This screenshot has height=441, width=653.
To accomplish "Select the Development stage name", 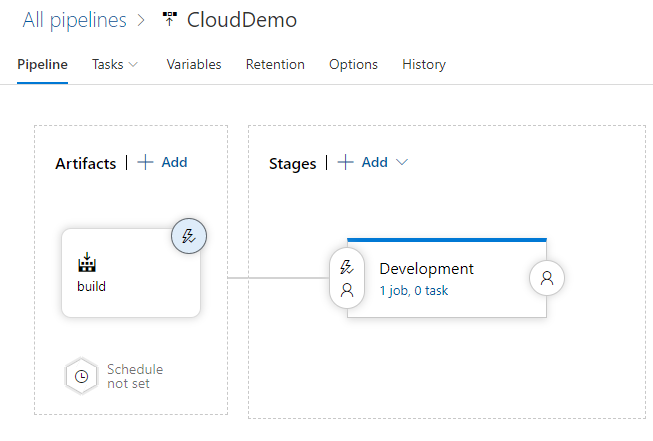I will tap(426, 268).
